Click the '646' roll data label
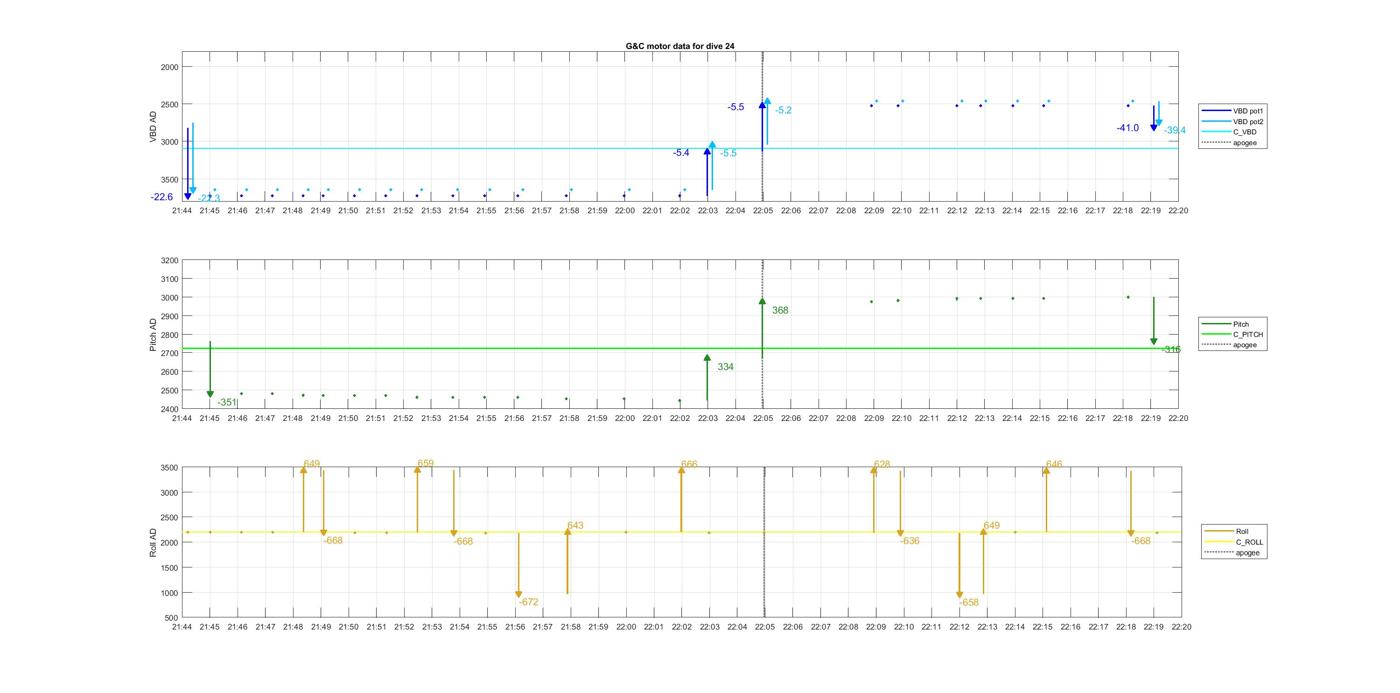Screen dimensions: 1400x693 [x=1054, y=464]
